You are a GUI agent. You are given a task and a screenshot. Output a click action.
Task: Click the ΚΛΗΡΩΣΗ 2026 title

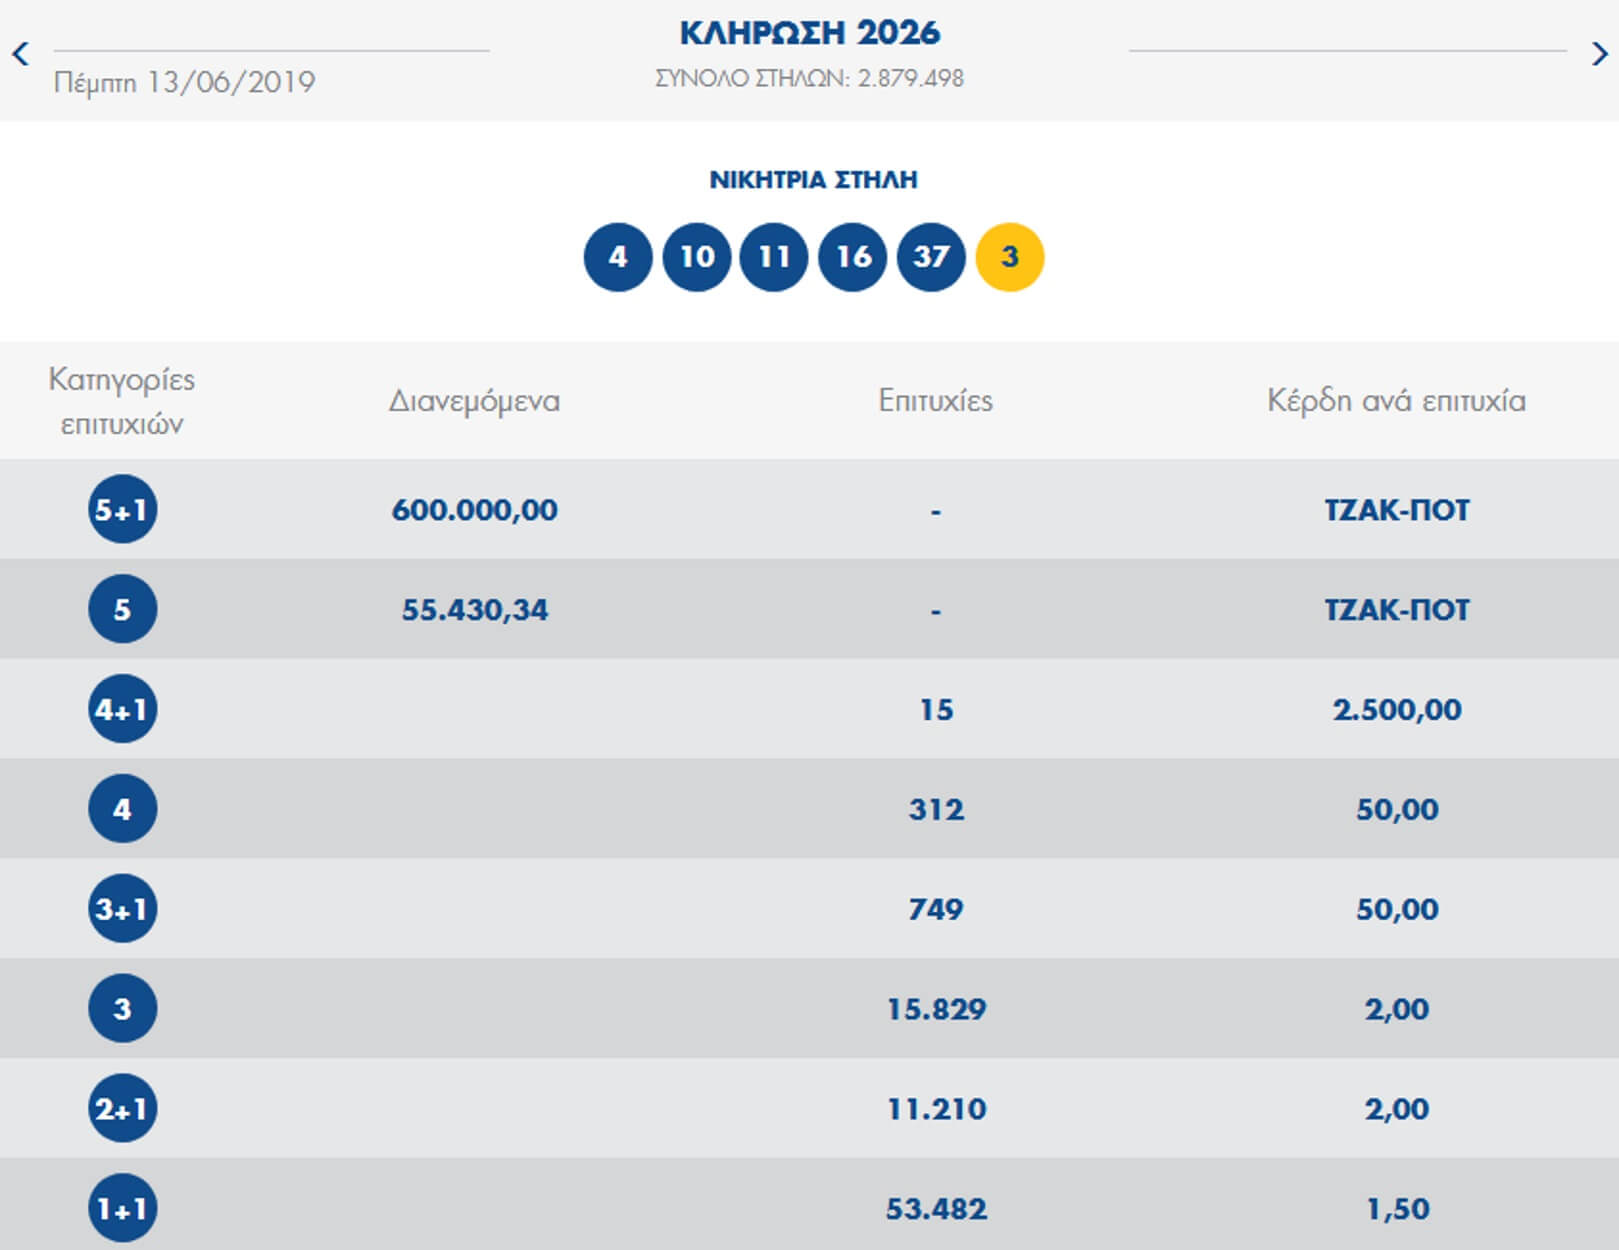click(809, 33)
